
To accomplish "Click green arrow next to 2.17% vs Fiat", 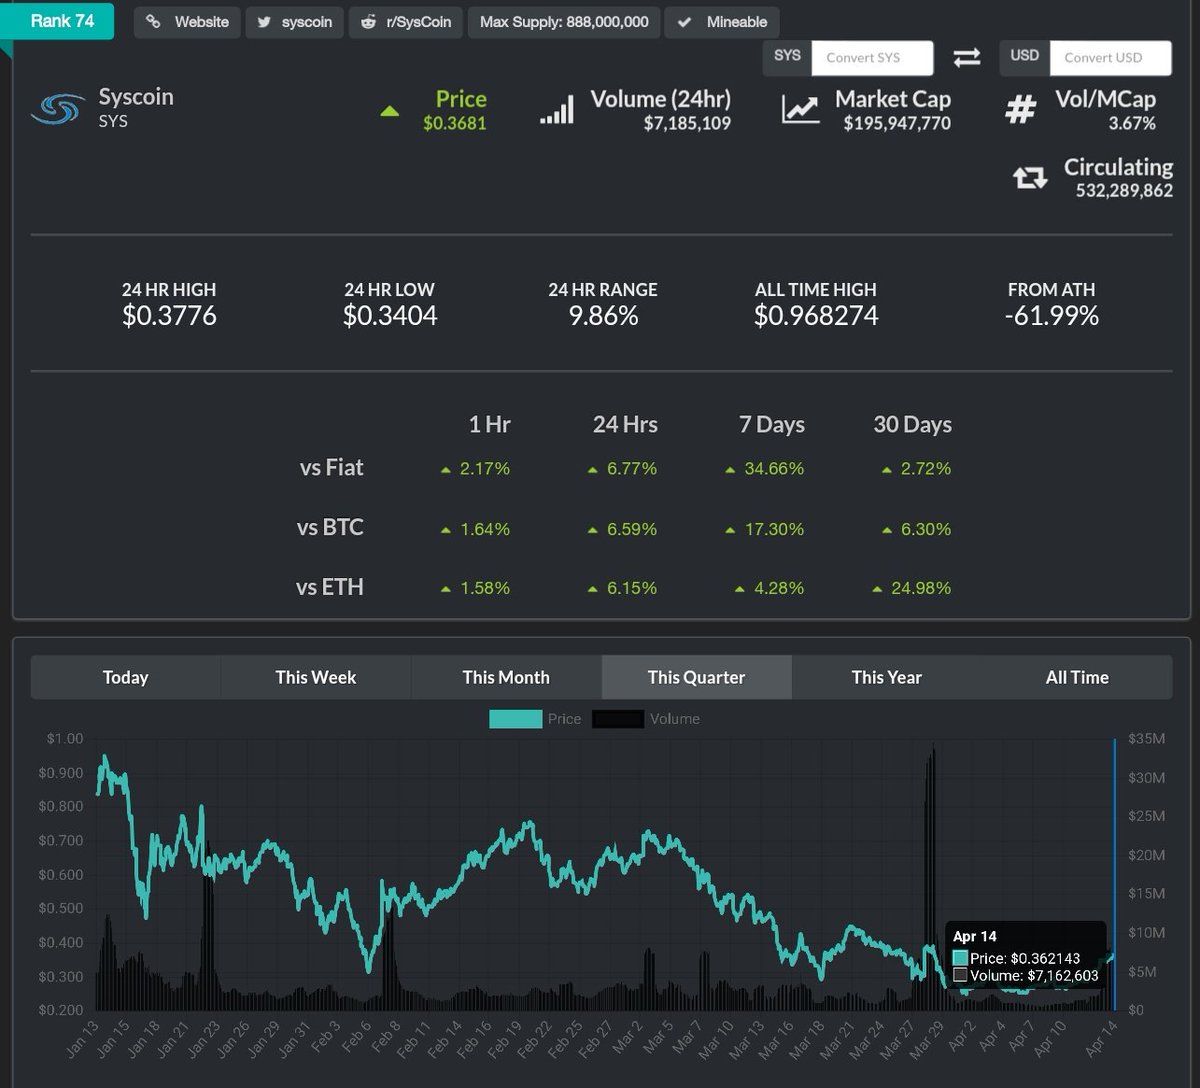I will pos(446,469).
